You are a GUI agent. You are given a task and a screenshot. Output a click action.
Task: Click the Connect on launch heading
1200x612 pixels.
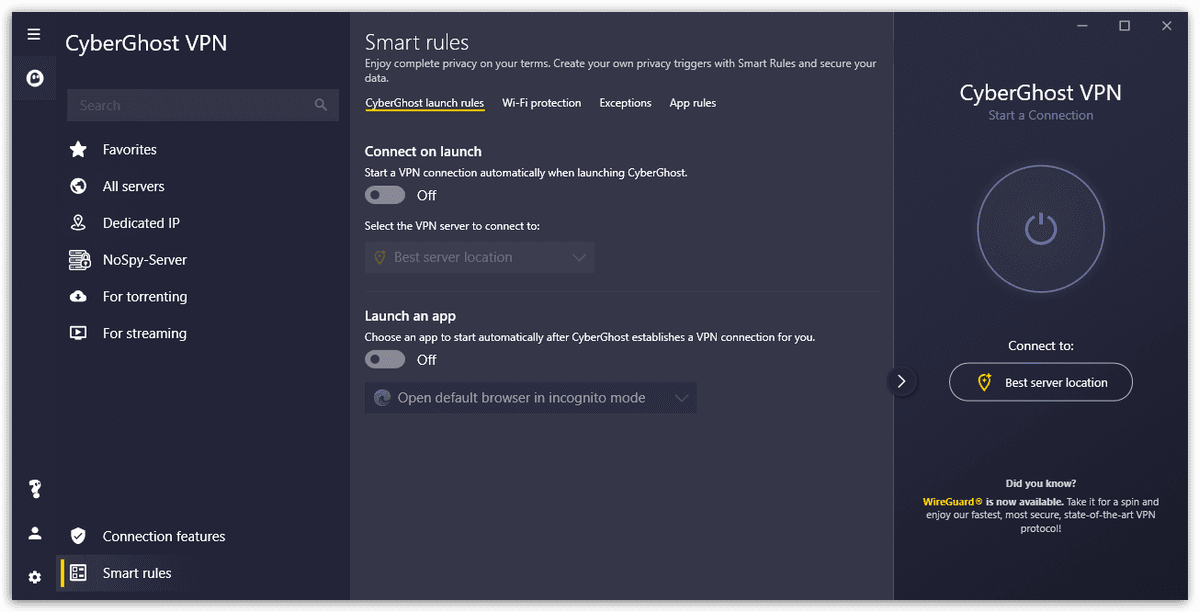point(423,151)
